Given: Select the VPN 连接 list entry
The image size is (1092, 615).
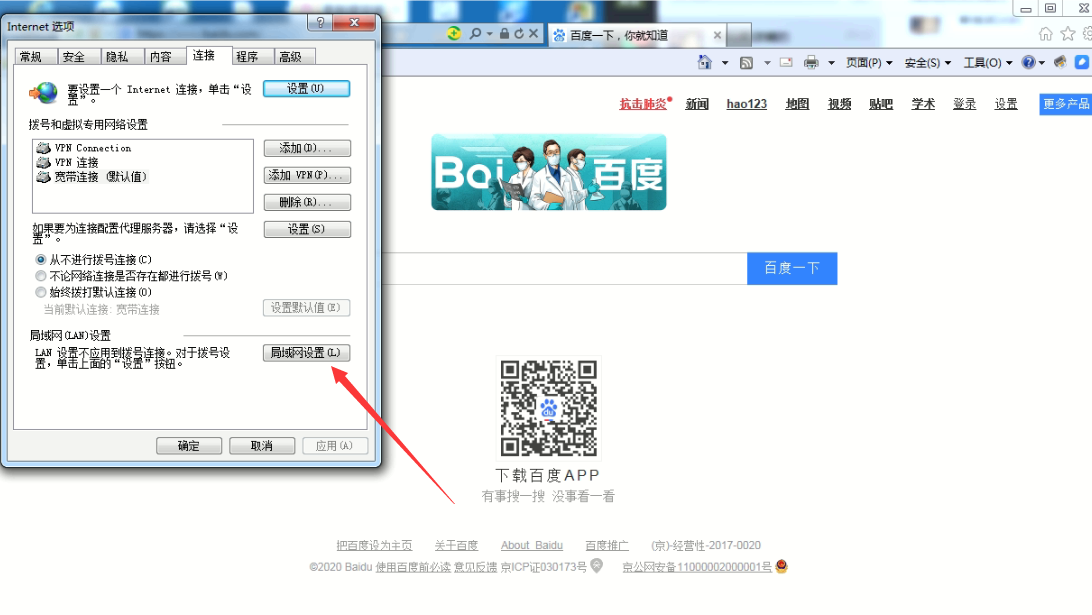Looking at the screenshot, I should (68, 162).
